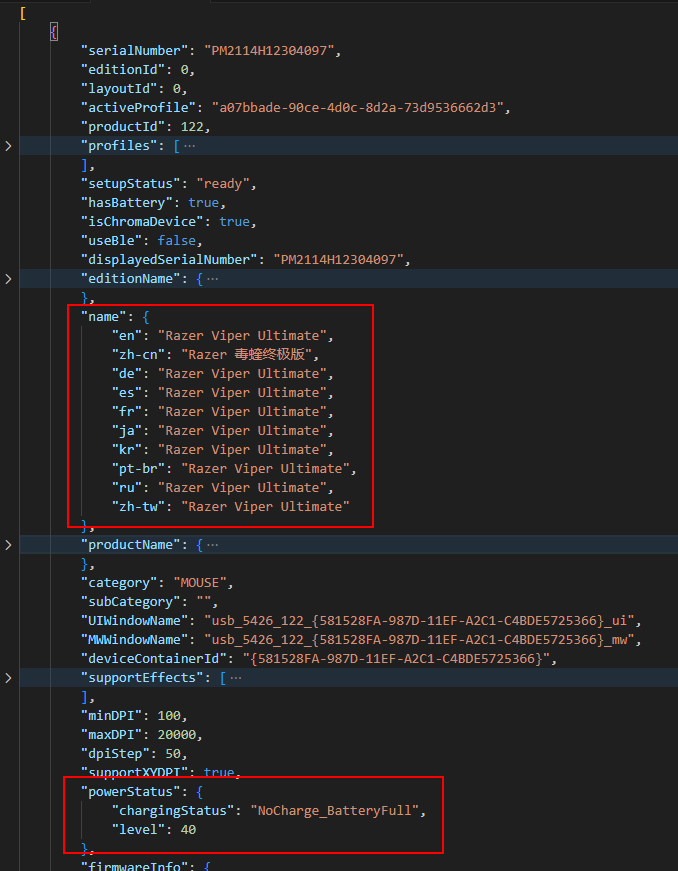Click the activeProfile GUID value a07bbade-90ce...

tap(358, 108)
